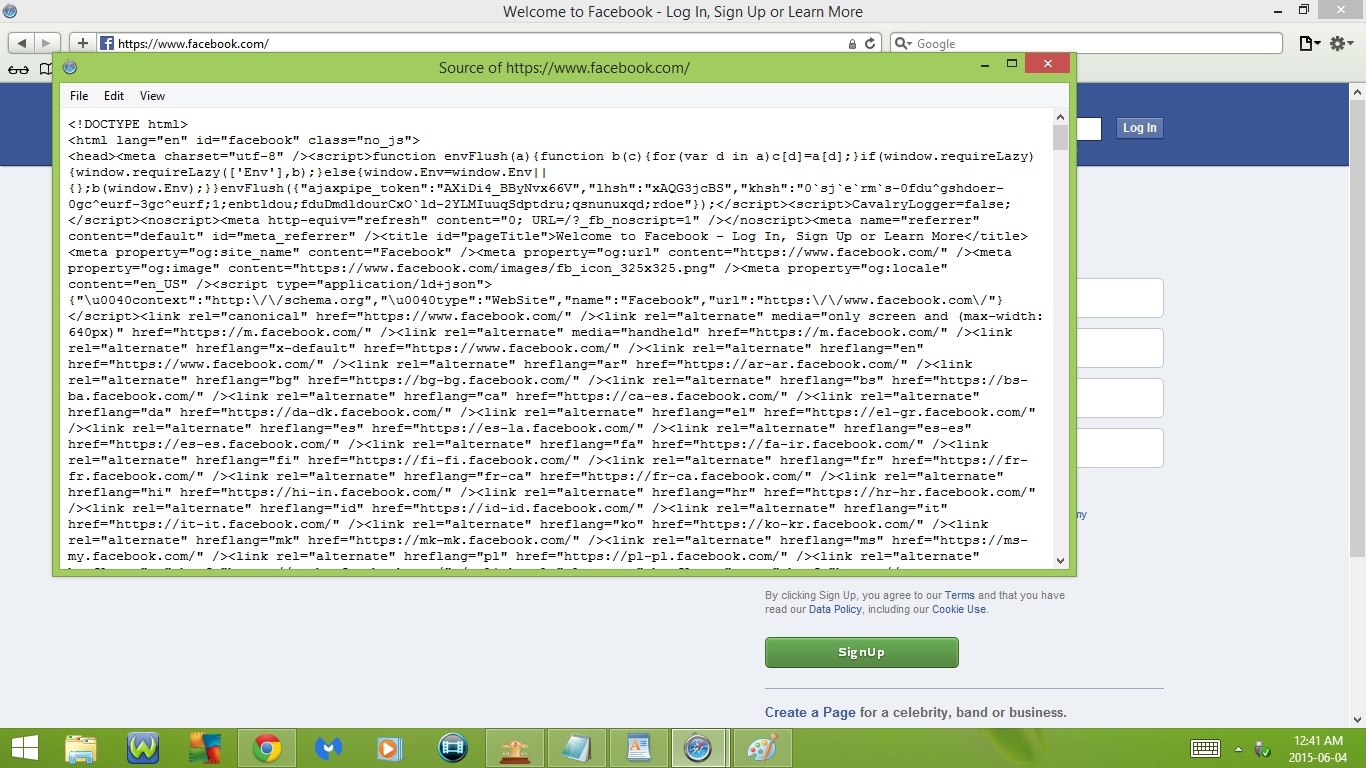The image size is (1366, 768).
Task: Add bookmark with the plus button
Action: click(x=82, y=43)
